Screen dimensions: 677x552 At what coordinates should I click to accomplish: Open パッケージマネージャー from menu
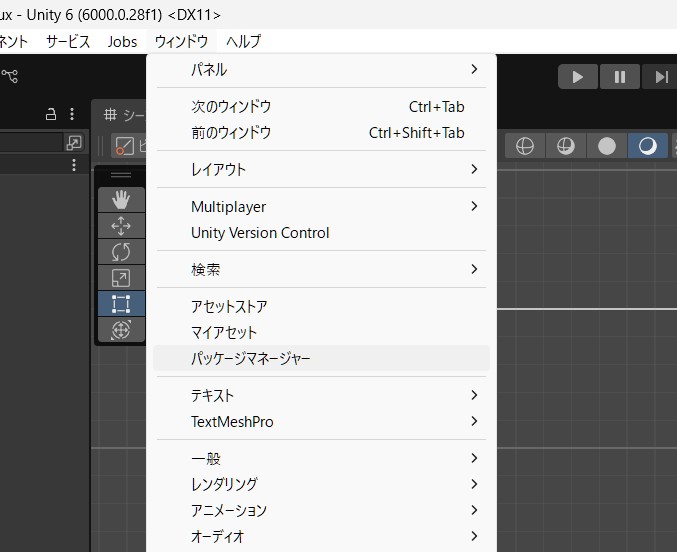tap(321, 358)
